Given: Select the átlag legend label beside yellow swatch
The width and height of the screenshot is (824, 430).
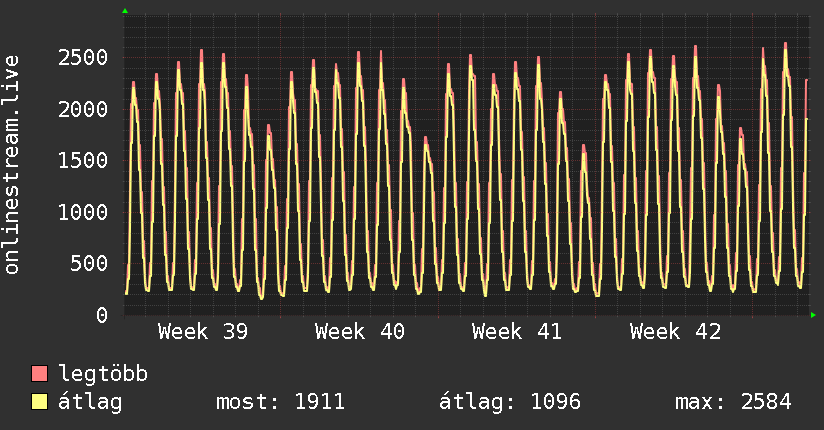Looking at the screenshot, I should [90, 402].
